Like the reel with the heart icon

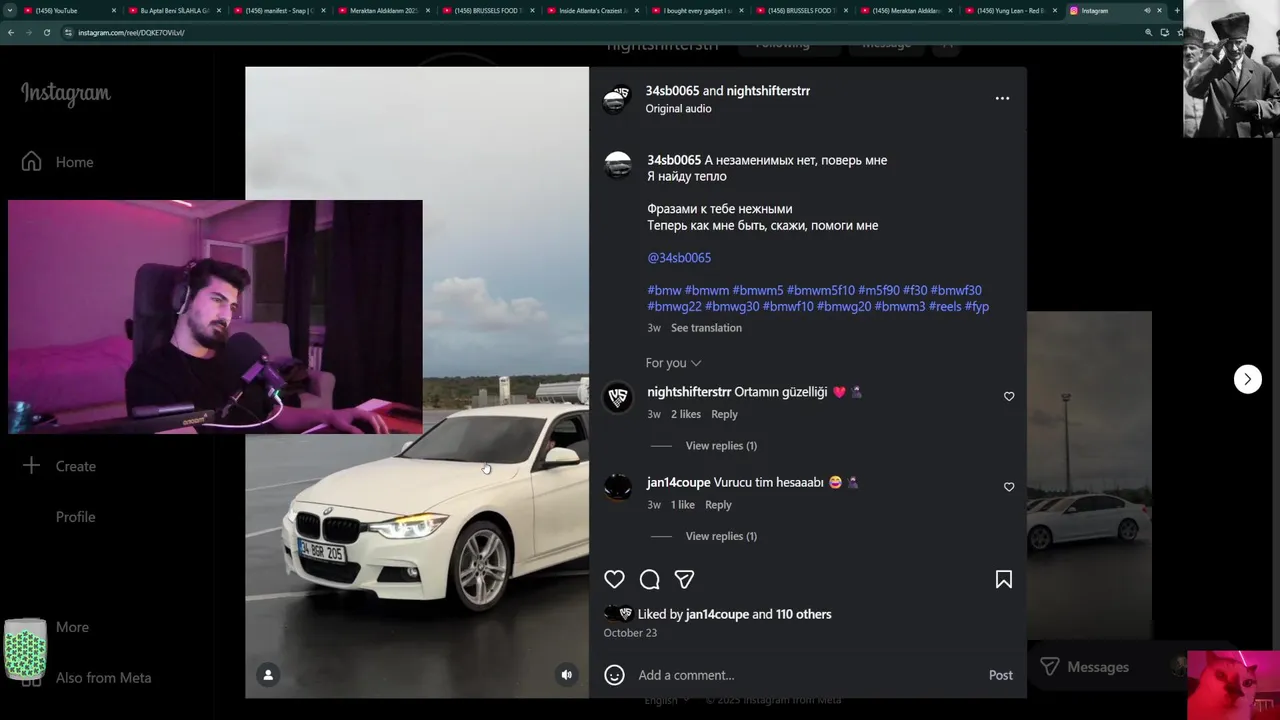coord(614,579)
